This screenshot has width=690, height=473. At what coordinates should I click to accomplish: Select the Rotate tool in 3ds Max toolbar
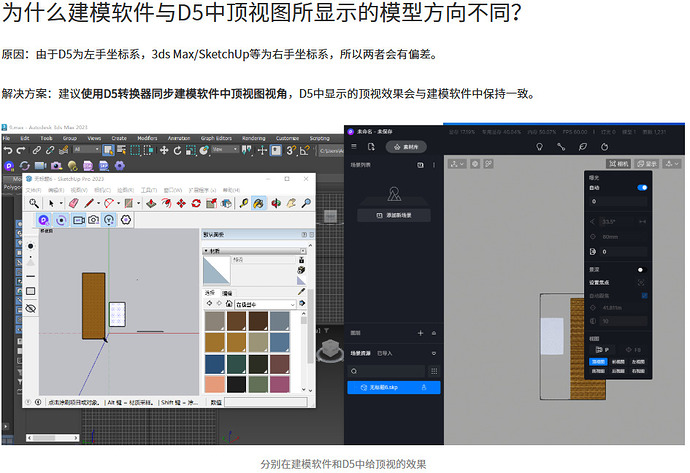pyautogui.click(x=177, y=150)
